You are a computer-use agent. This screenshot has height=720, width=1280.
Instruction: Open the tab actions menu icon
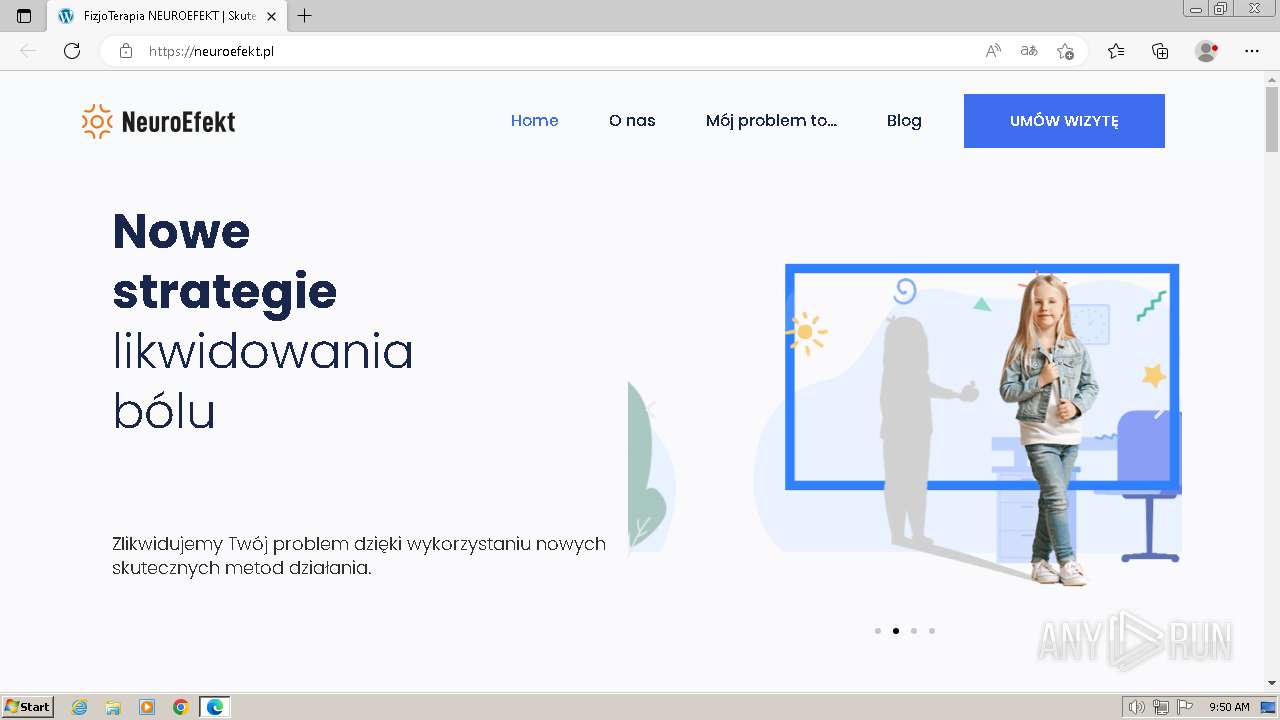(x=24, y=16)
